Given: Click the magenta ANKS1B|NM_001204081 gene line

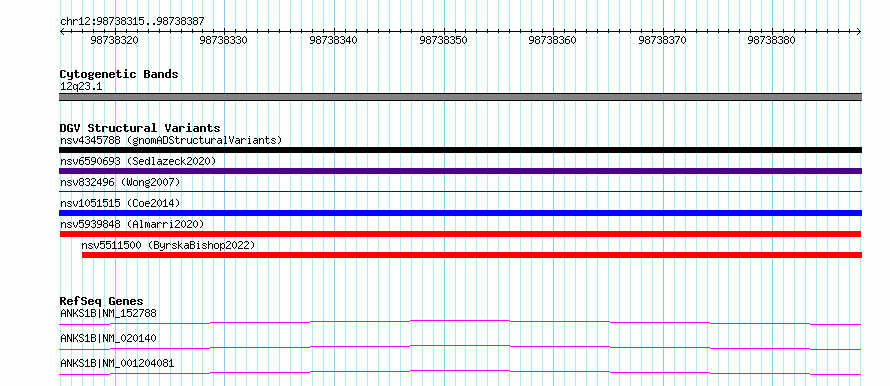Looking at the screenshot, I should pos(460,372).
